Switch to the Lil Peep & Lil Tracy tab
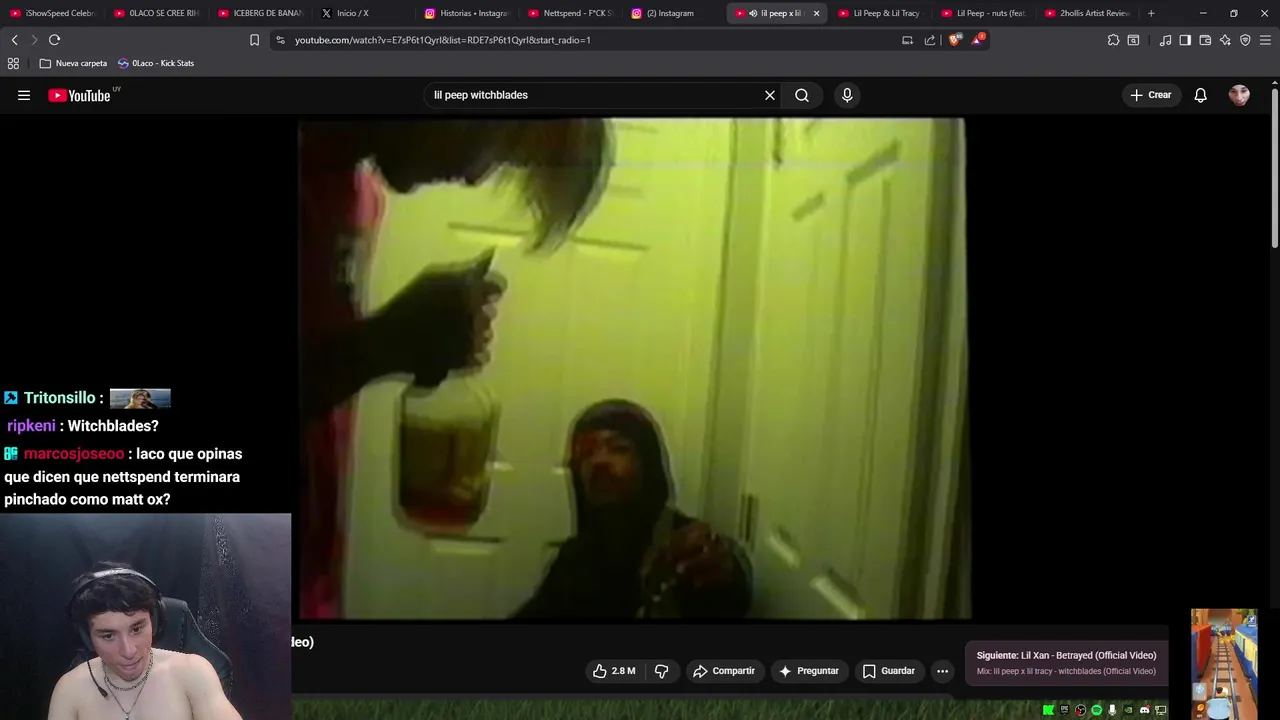Viewport: 1280px width, 720px height. click(x=881, y=13)
